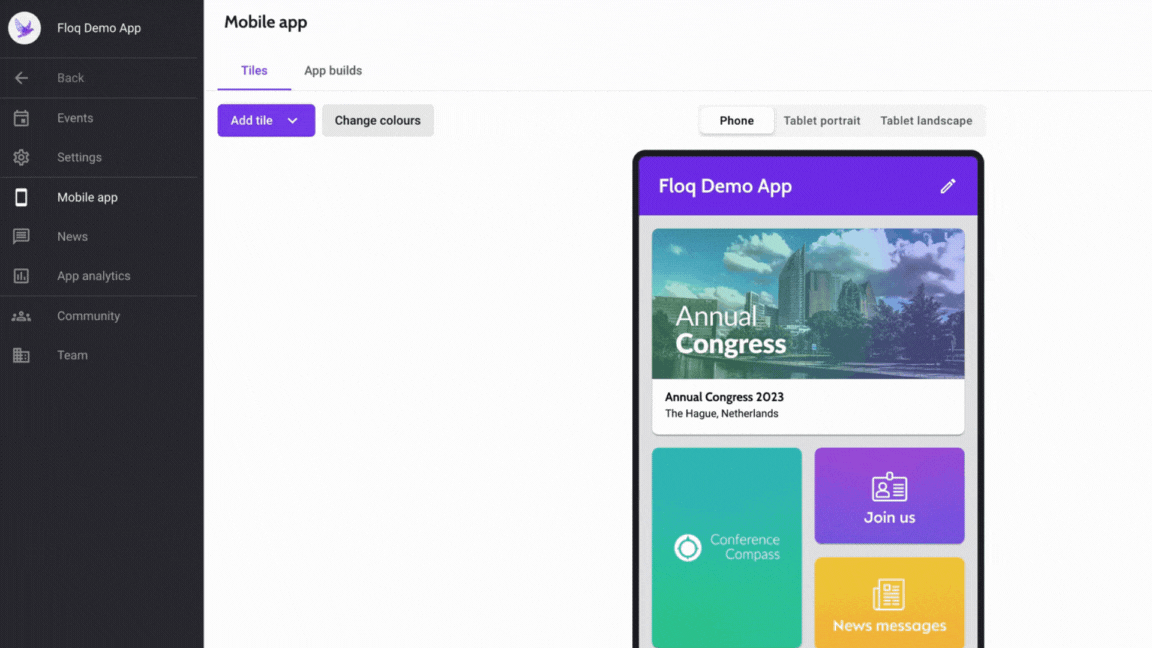Click the back arrow icon in sidebar

(21, 78)
